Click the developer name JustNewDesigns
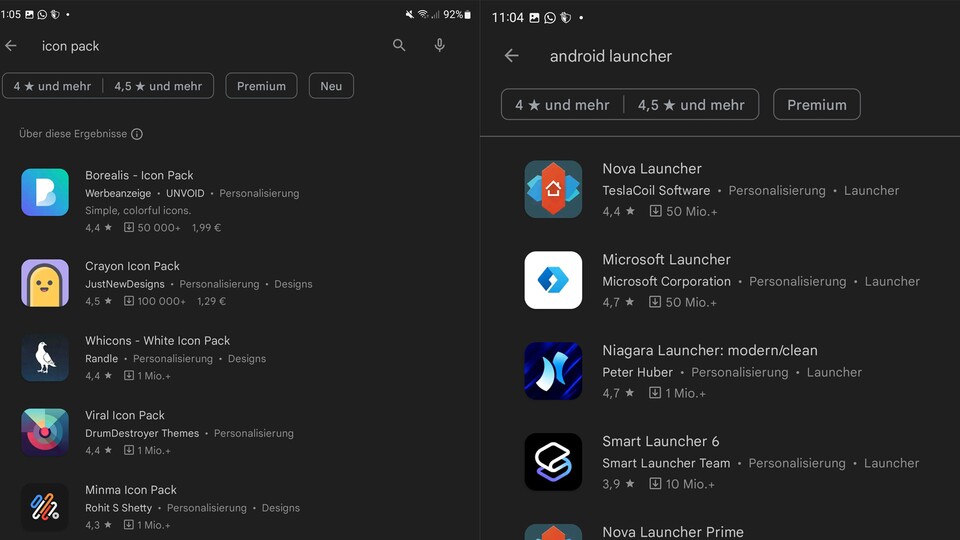Screen dimensions: 960x540 coord(125,284)
